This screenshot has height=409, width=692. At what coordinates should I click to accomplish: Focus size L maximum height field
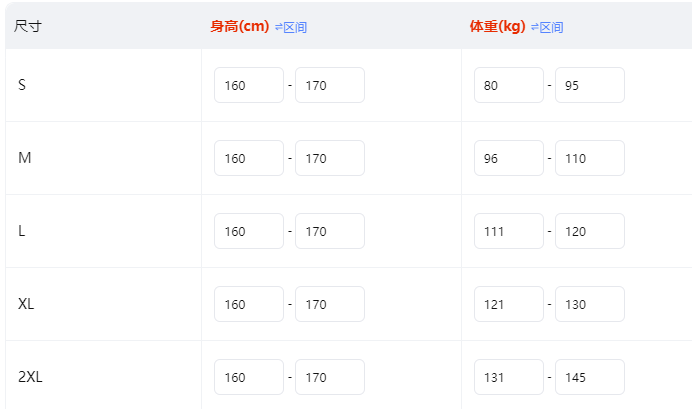coord(329,231)
